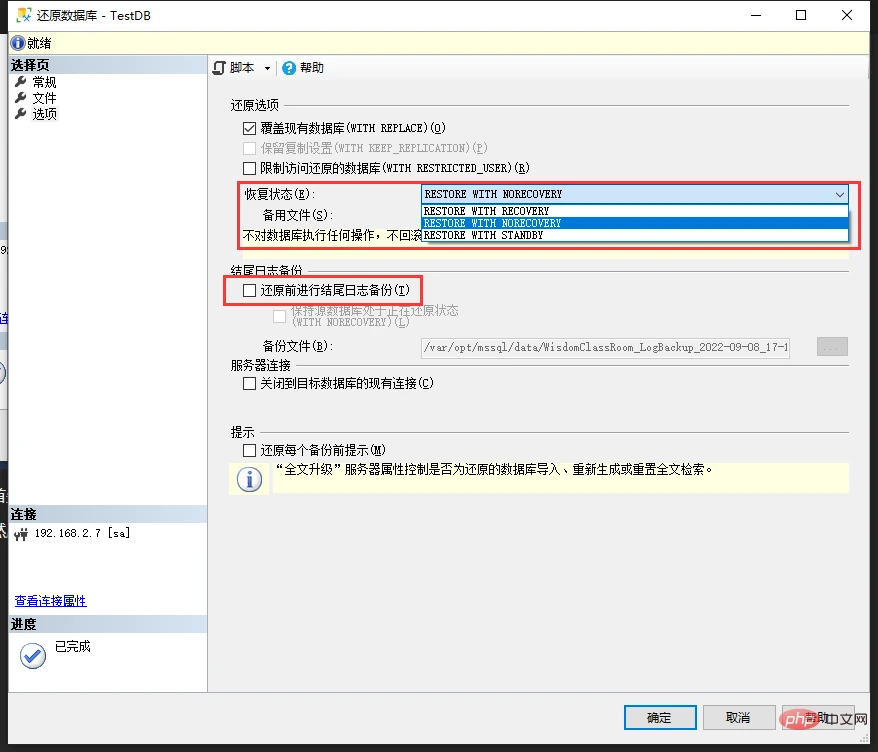This screenshot has width=878, height=752.
Task: Open 查看连接属性 link
Action: click(x=50, y=601)
